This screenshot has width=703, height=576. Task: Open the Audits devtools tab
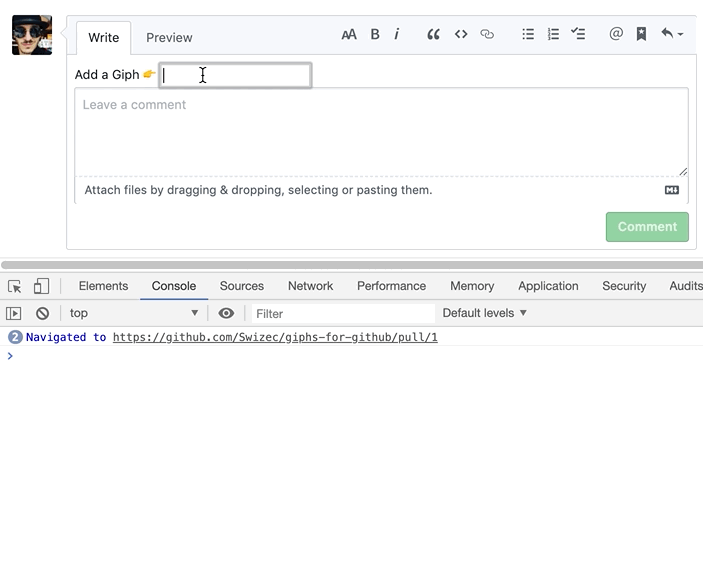pos(686,286)
